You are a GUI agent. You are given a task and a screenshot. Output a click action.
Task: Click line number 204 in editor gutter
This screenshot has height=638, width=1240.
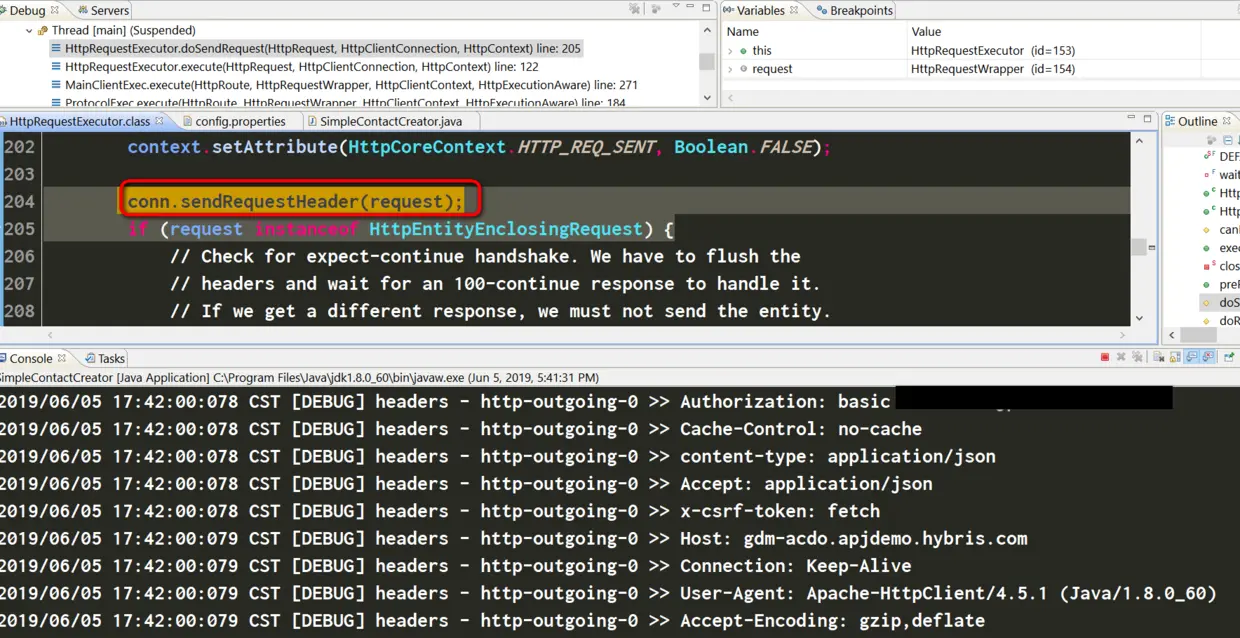(x=20, y=201)
